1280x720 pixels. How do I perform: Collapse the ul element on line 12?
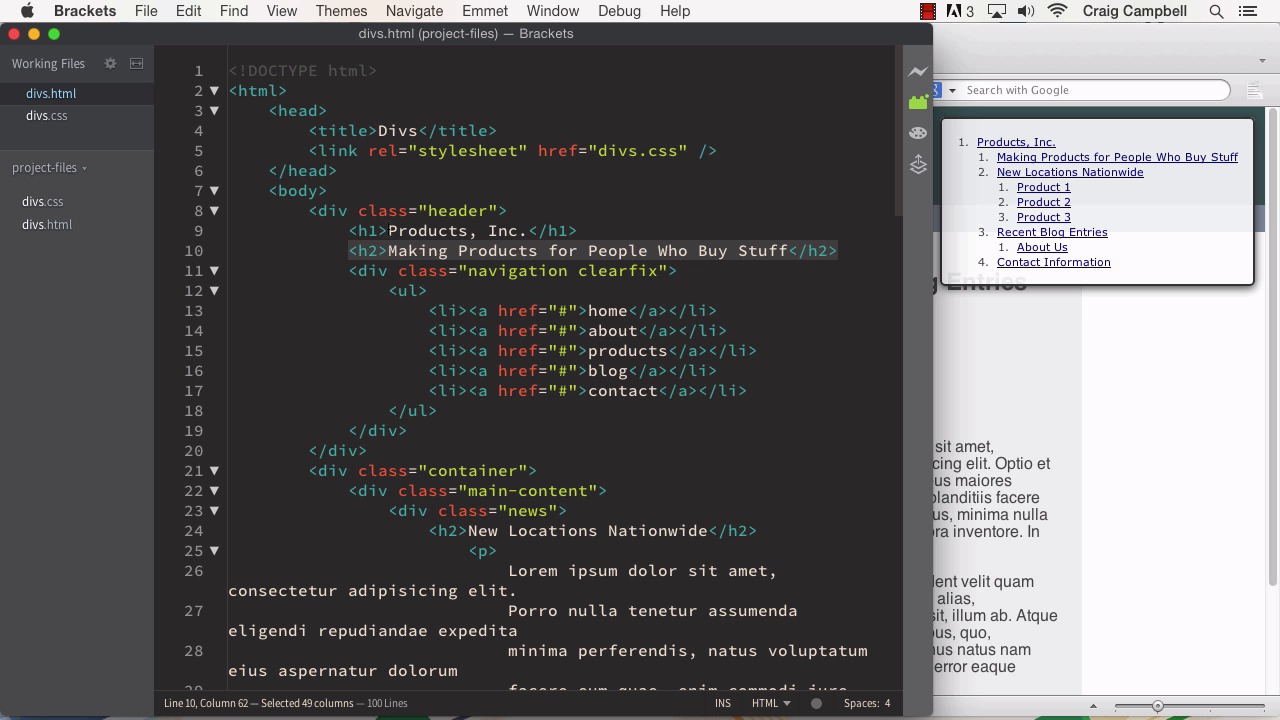(214, 291)
